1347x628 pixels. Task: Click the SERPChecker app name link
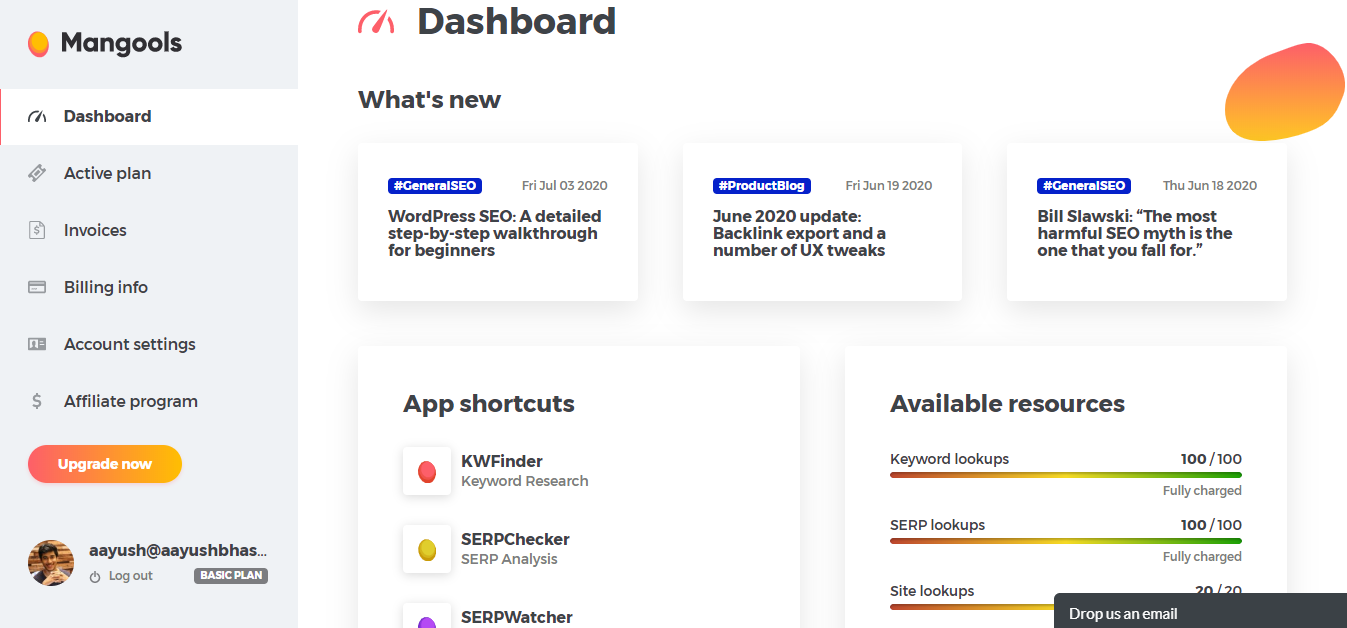[515, 539]
